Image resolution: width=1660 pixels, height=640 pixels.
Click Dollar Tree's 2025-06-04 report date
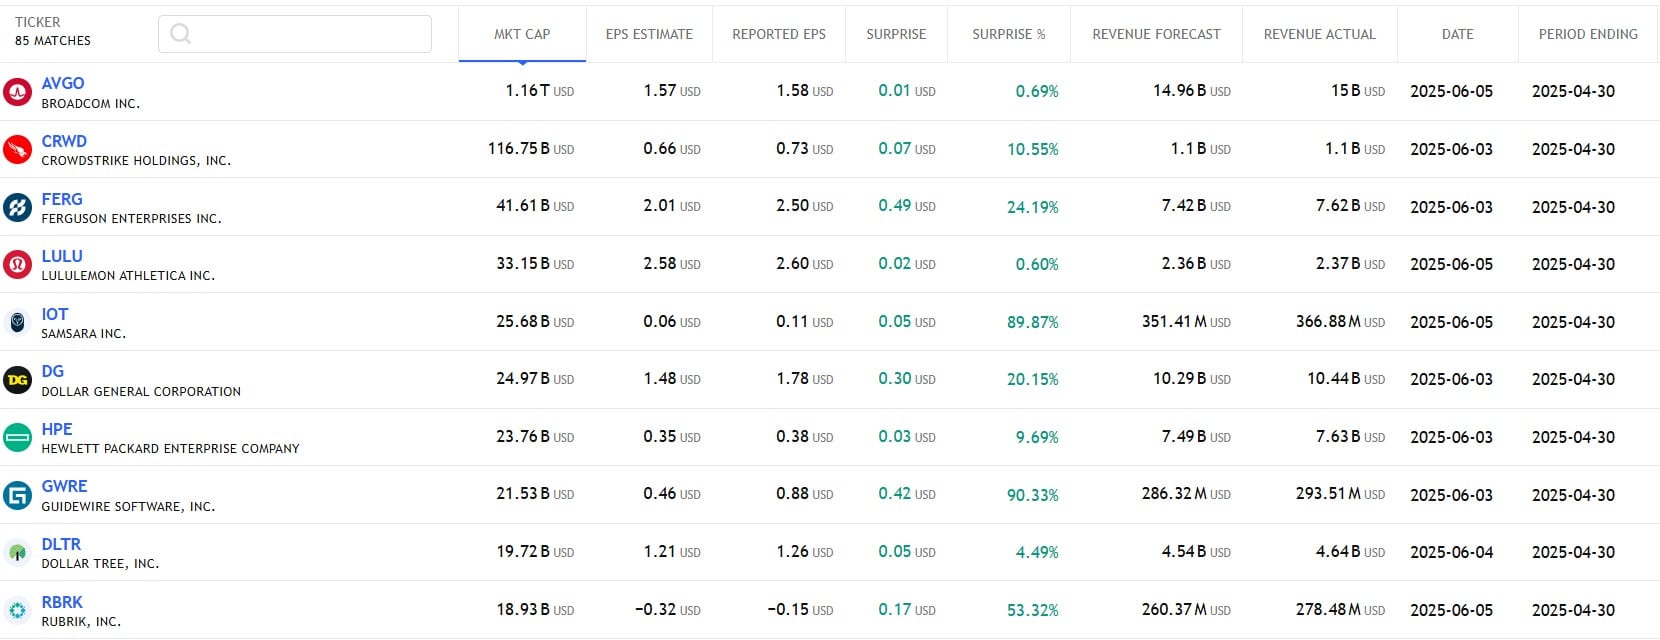1452,552
